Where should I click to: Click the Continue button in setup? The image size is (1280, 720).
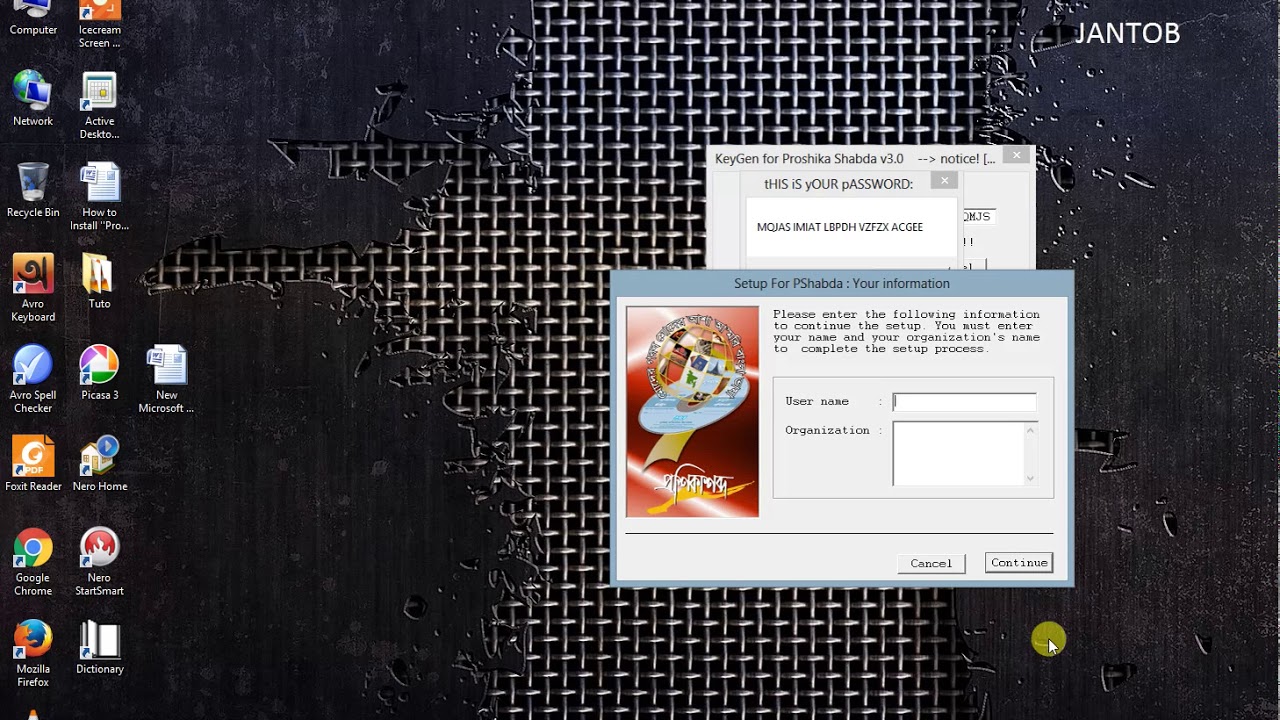tap(1019, 563)
